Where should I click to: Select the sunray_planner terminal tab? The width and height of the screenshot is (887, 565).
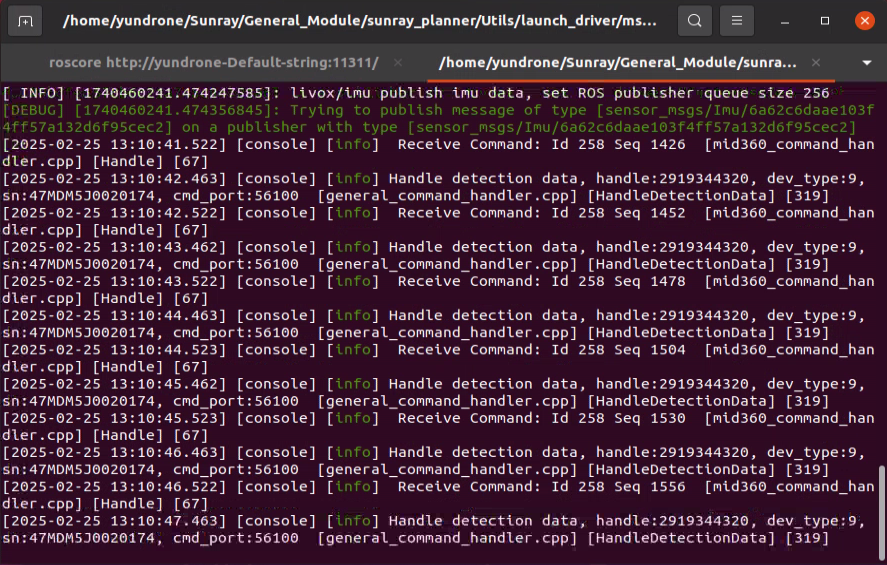[x=617, y=62]
